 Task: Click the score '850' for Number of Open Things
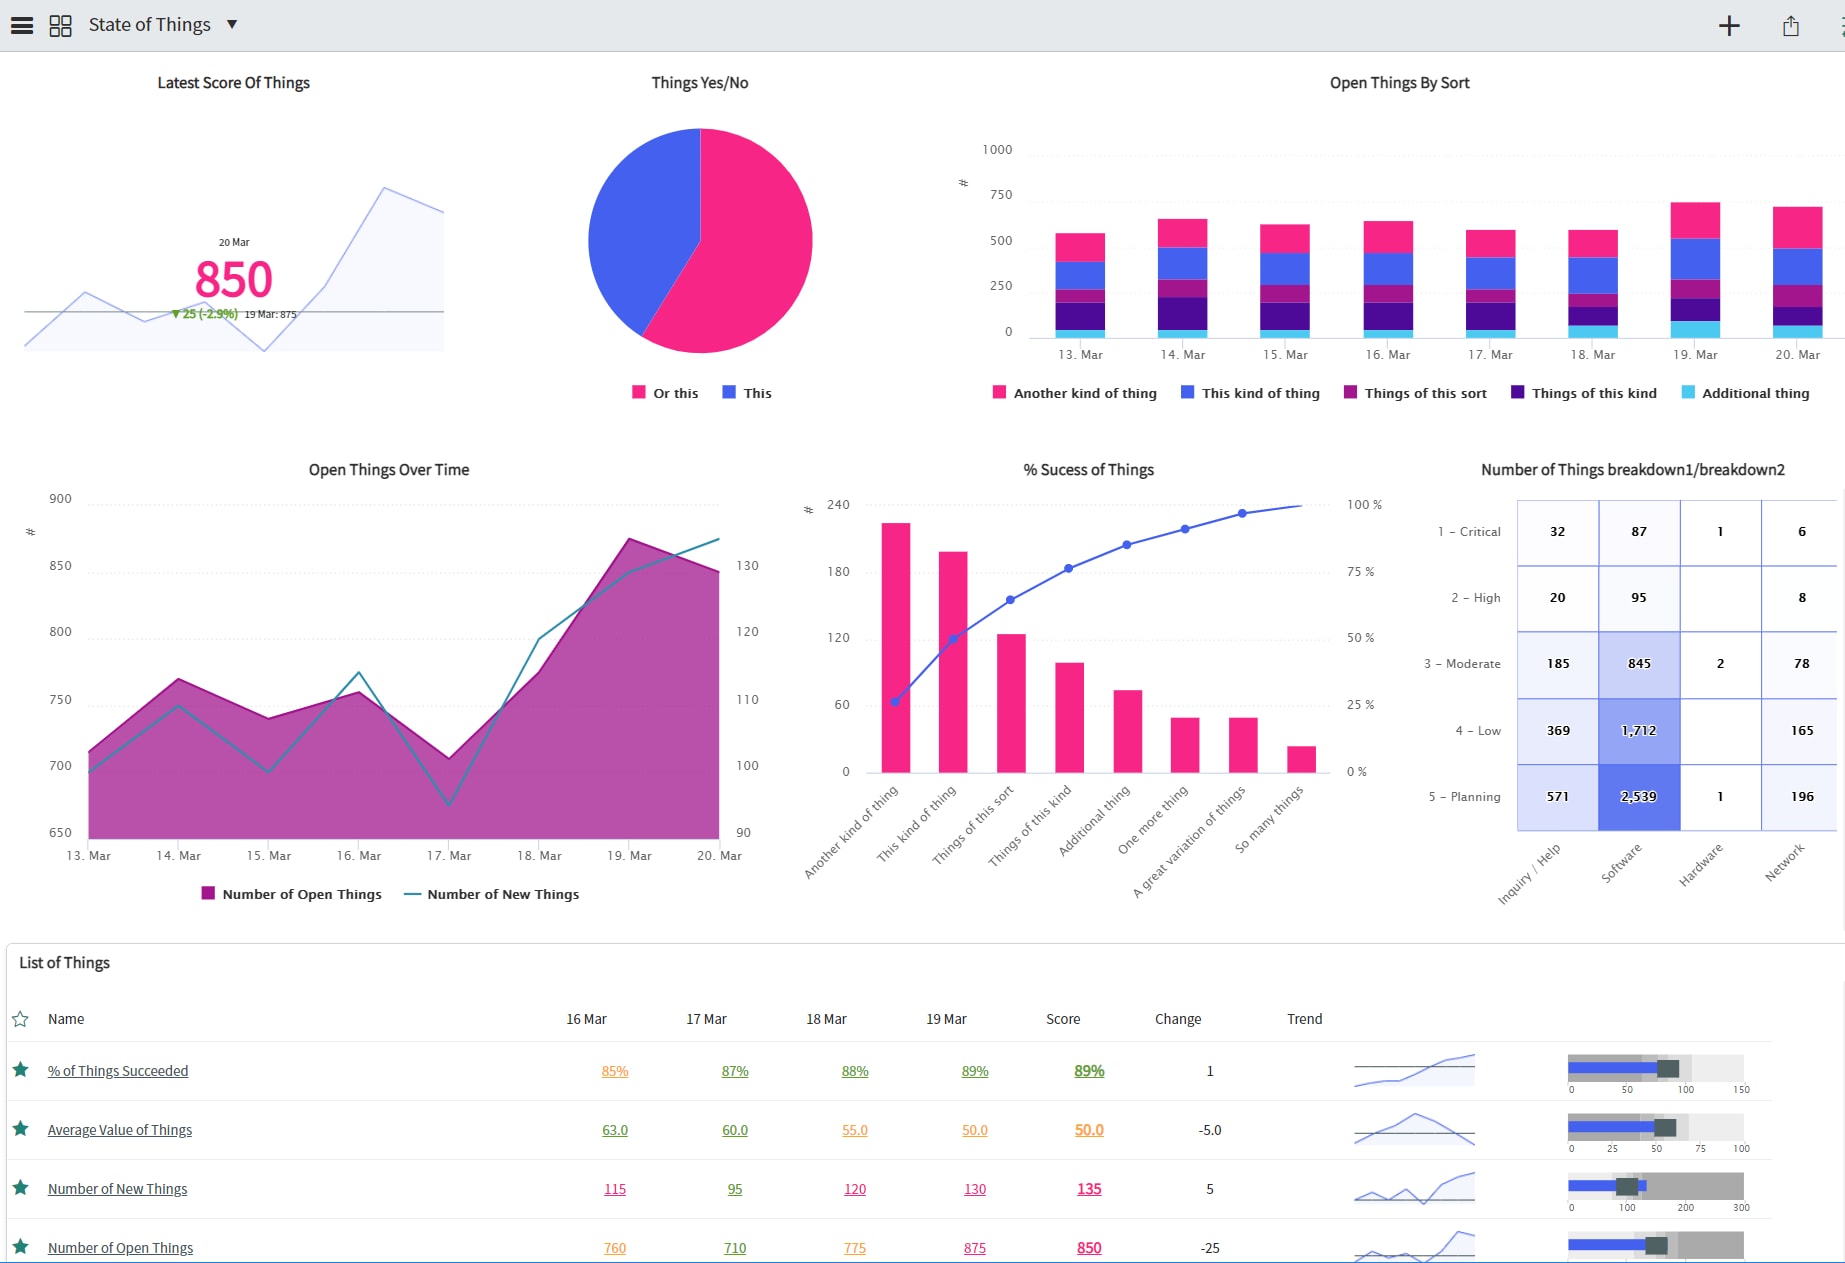coord(1088,1247)
